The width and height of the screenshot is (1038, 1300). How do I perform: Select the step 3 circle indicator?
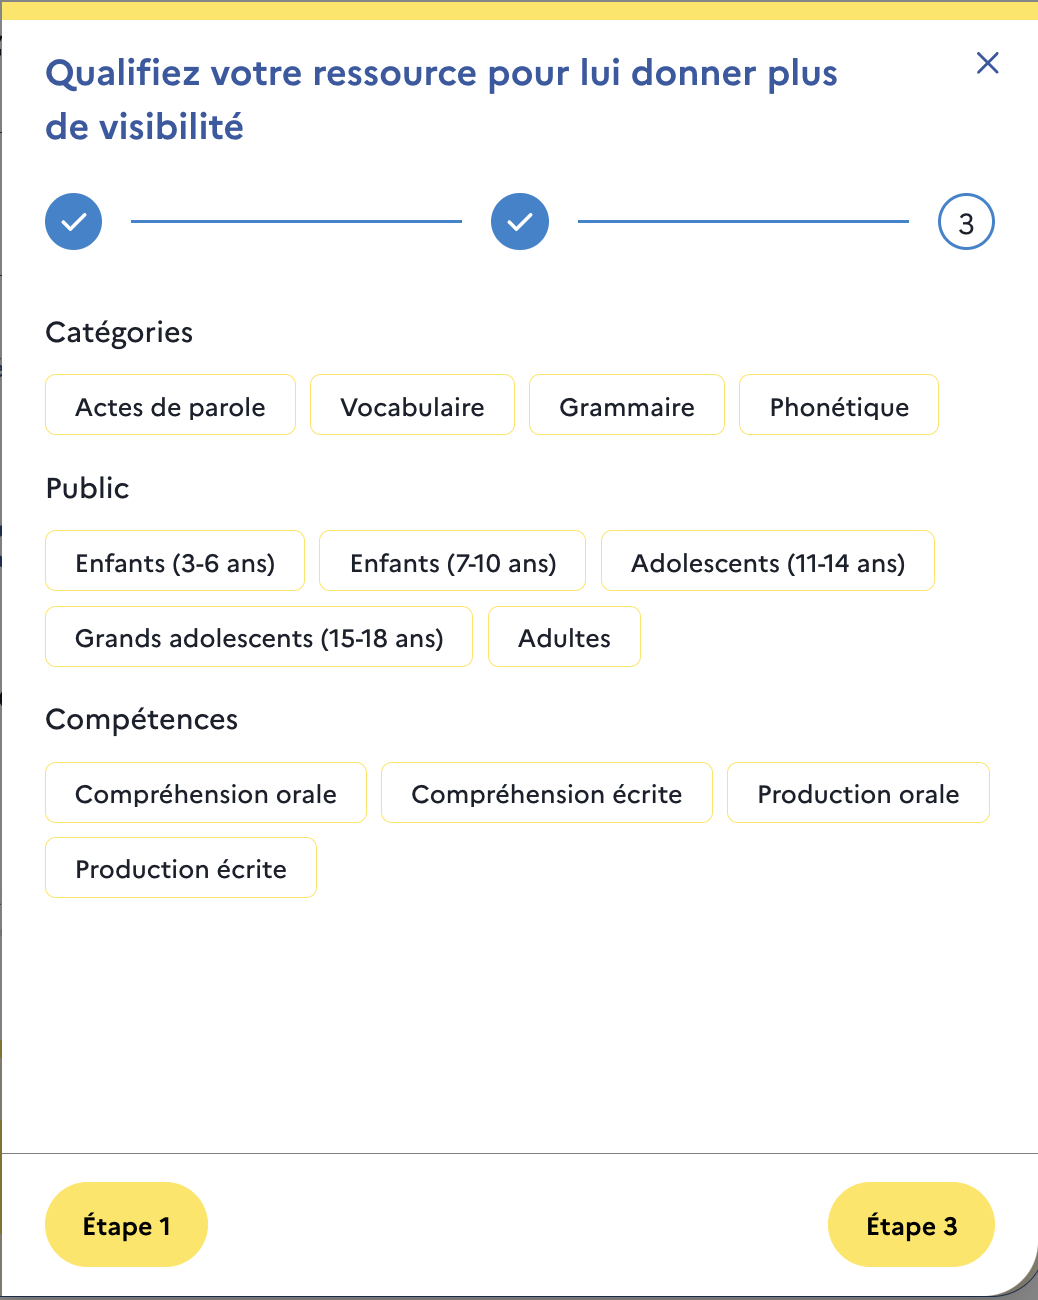click(965, 221)
